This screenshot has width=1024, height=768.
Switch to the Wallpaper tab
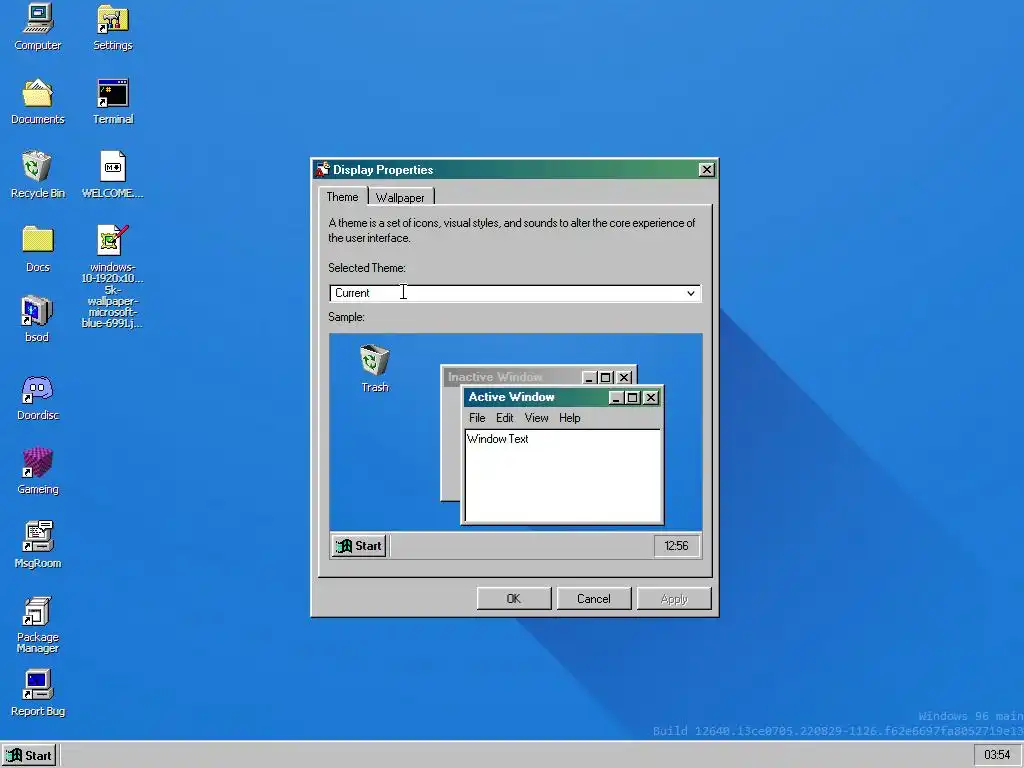click(400, 197)
